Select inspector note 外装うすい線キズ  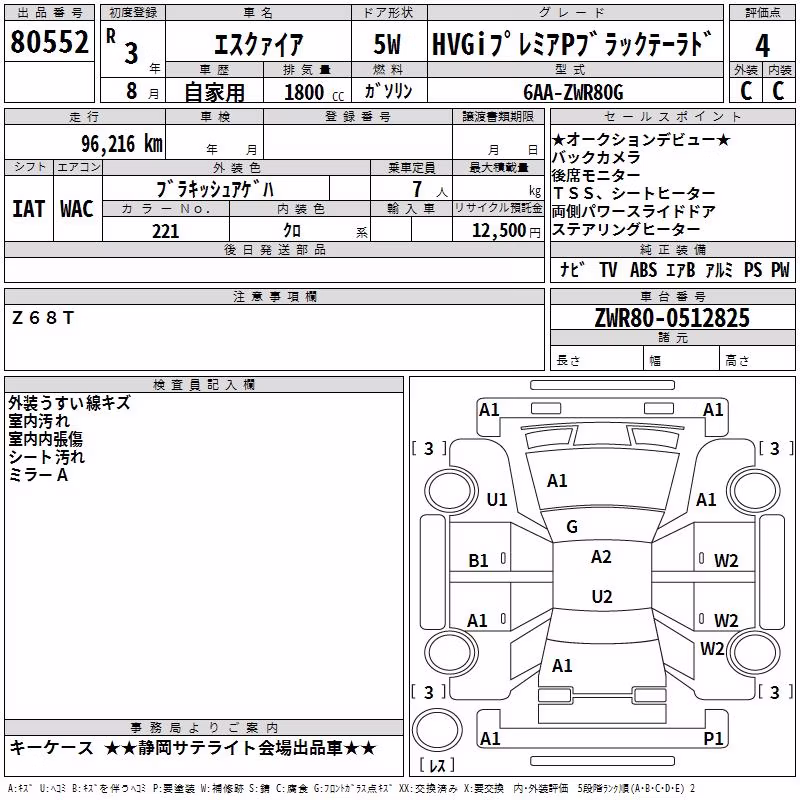69,403
